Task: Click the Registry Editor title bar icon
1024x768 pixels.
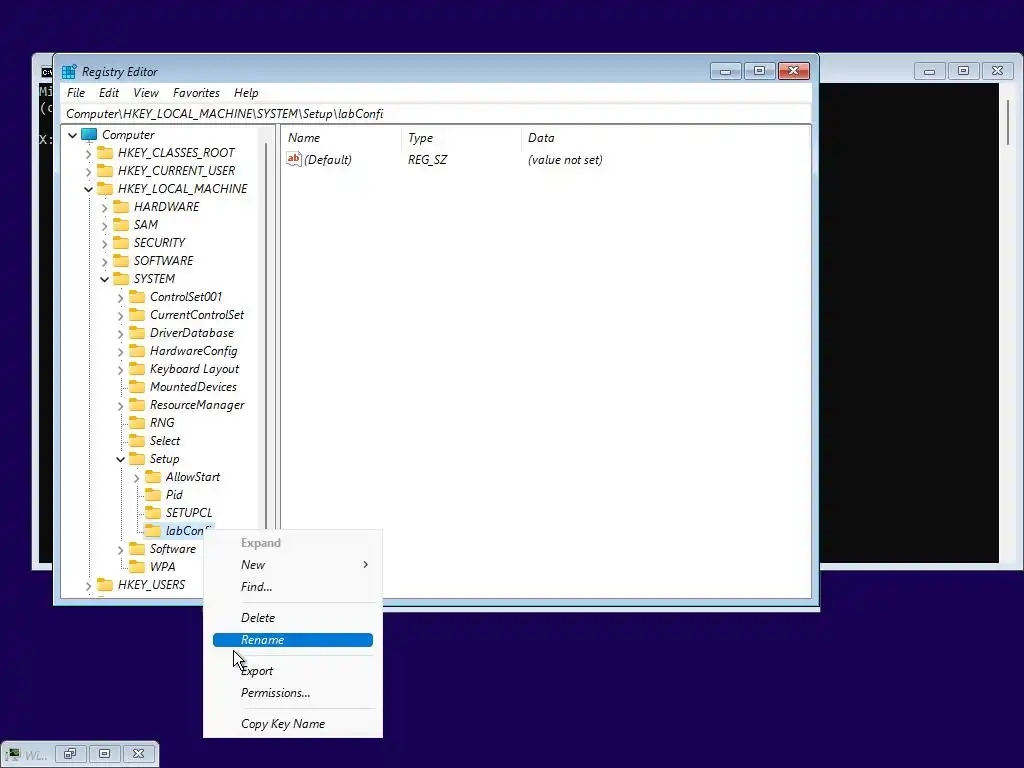Action: 69,72
